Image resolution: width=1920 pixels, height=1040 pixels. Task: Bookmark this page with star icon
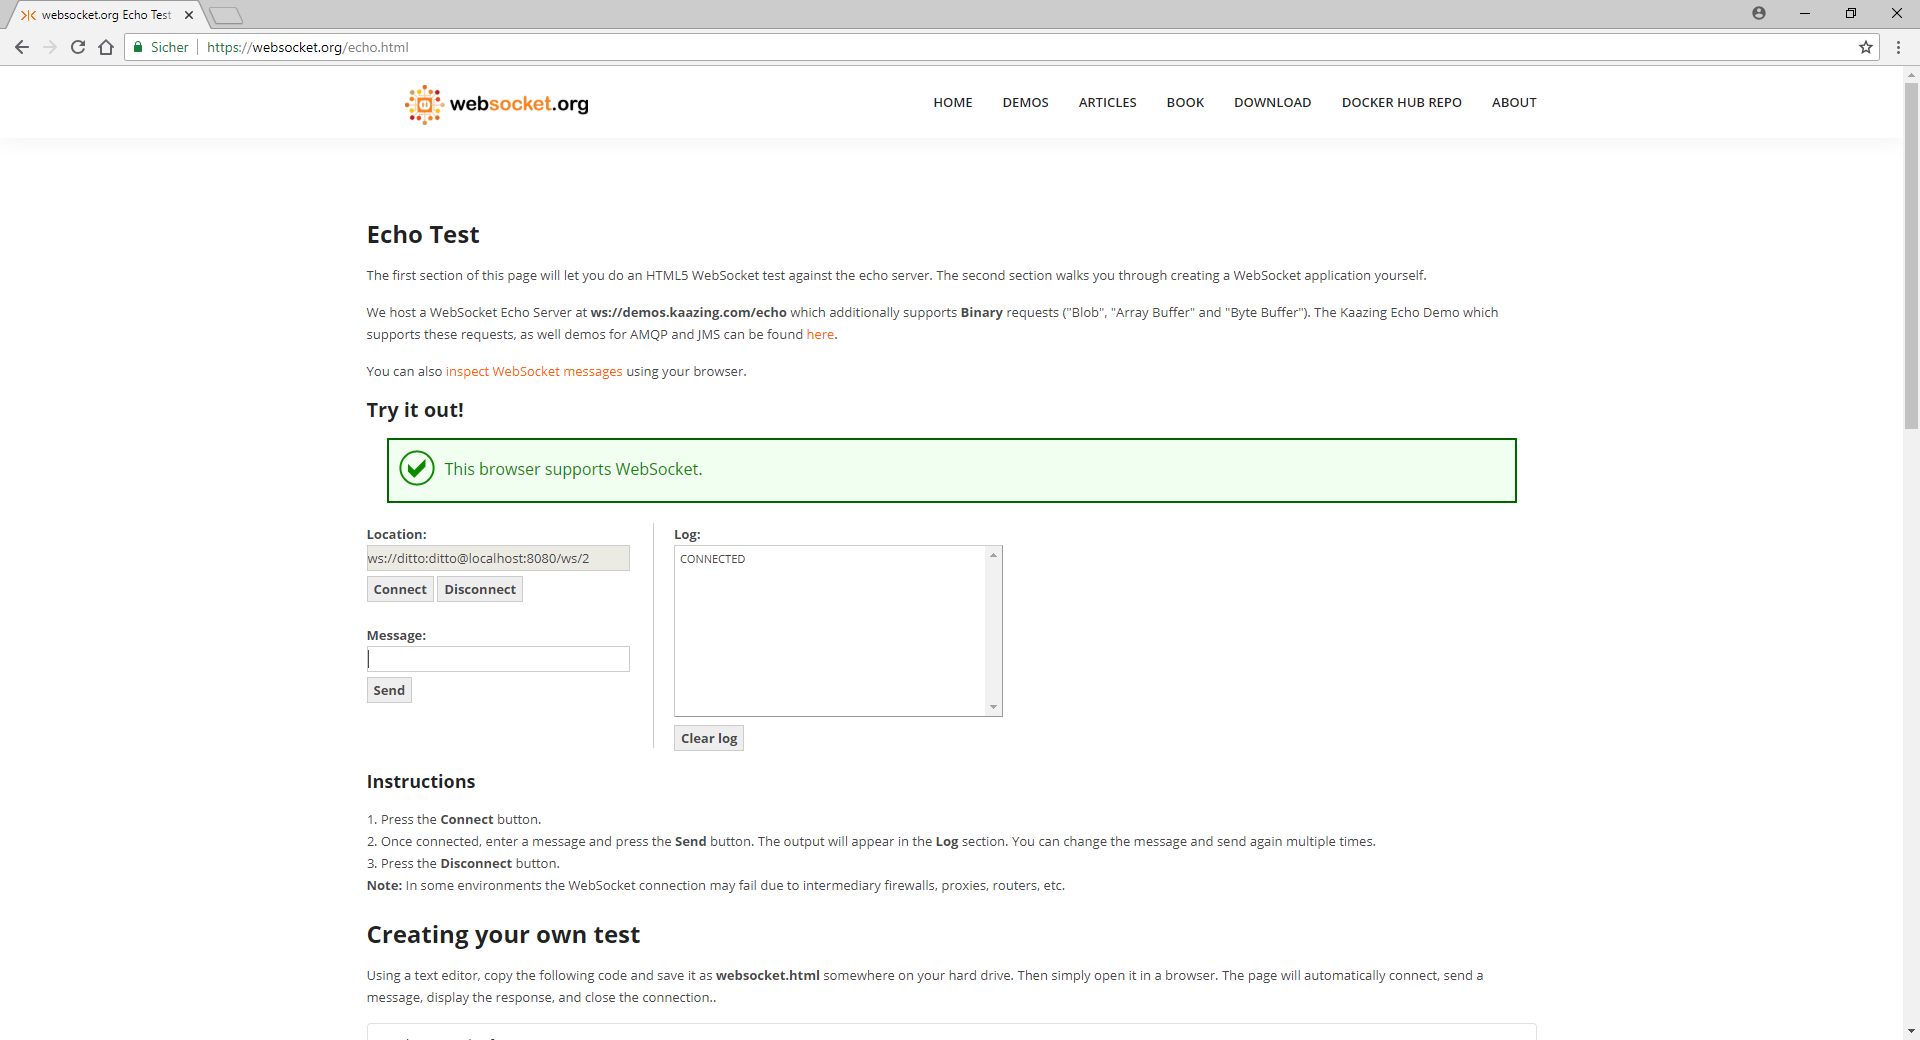[x=1866, y=47]
